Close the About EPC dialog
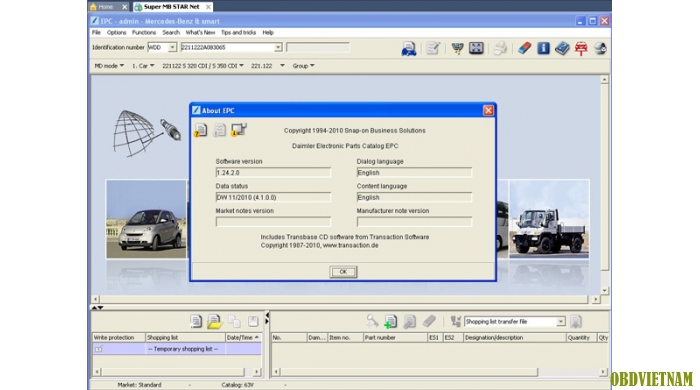 pos(488,110)
